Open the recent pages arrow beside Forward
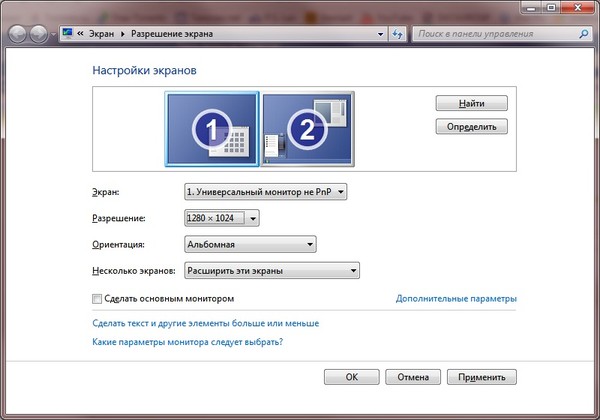Image resolution: width=600 pixels, height=420 pixels. tap(53, 35)
